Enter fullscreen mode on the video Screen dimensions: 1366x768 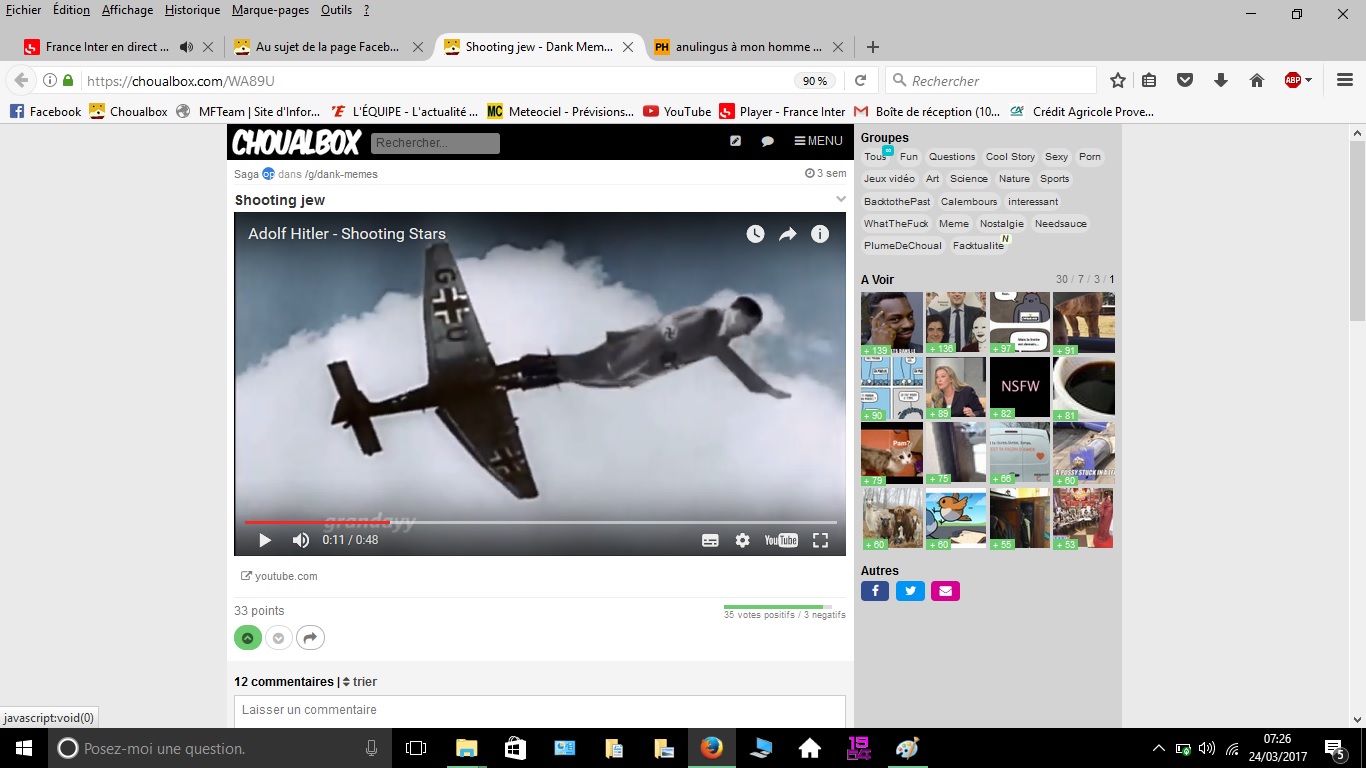click(820, 540)
